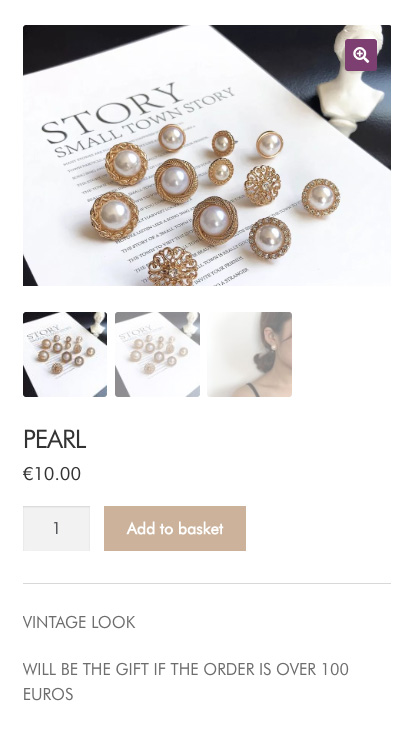Click the gift over 100 euros text
The width and height of the screenshot is (414, 736).
tap(185, 682)
